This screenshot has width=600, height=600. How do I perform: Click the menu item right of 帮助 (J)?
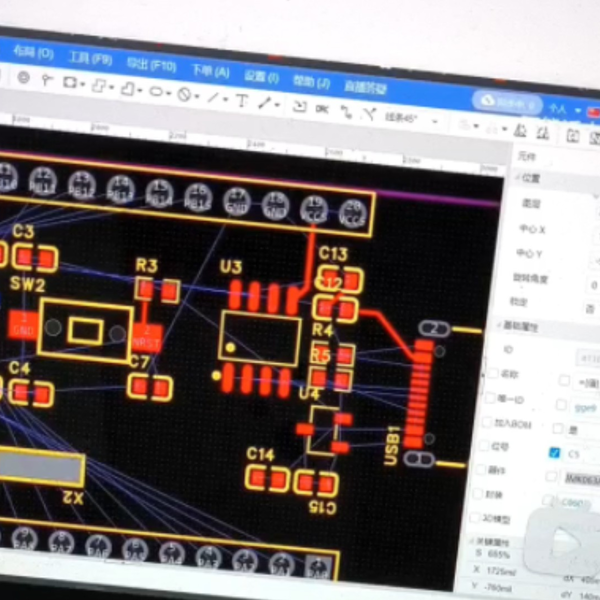[365, 88]
